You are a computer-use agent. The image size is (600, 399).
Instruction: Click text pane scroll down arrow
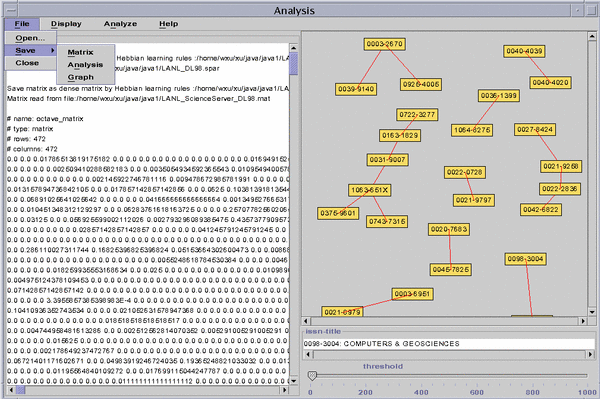[x=293, y=381]
